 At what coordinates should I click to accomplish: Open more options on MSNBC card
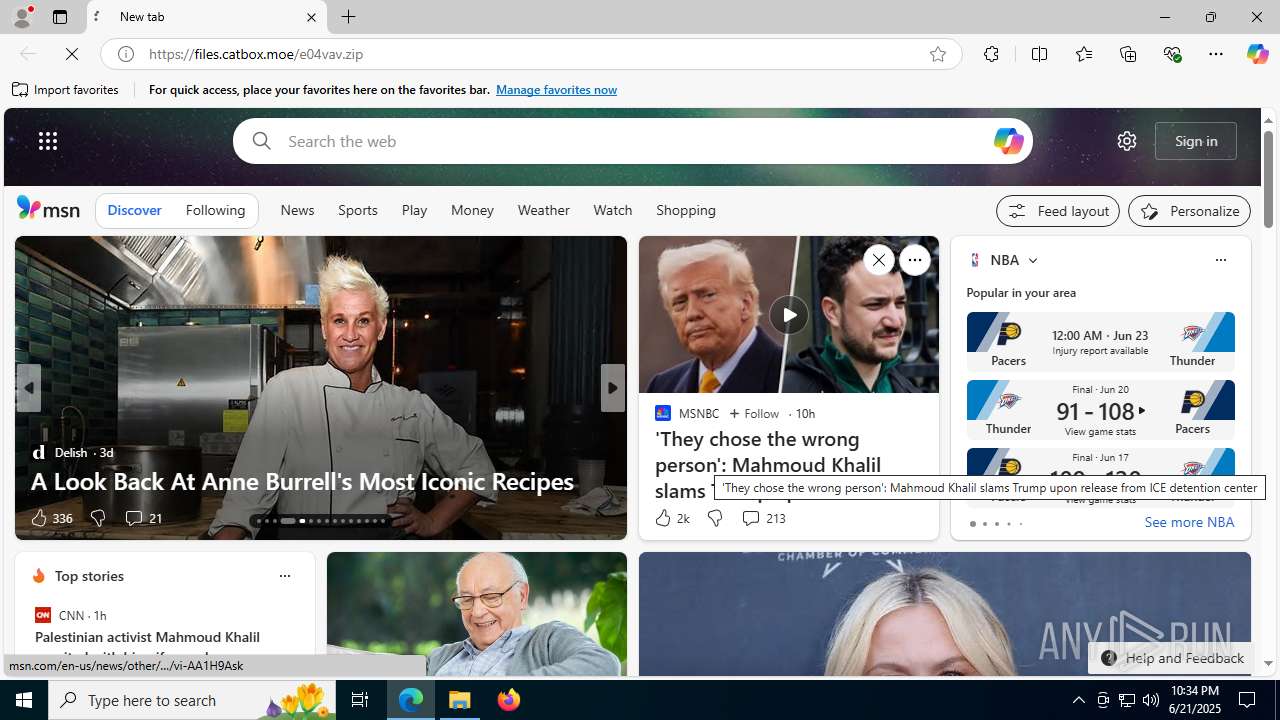(x=914, y=260)
